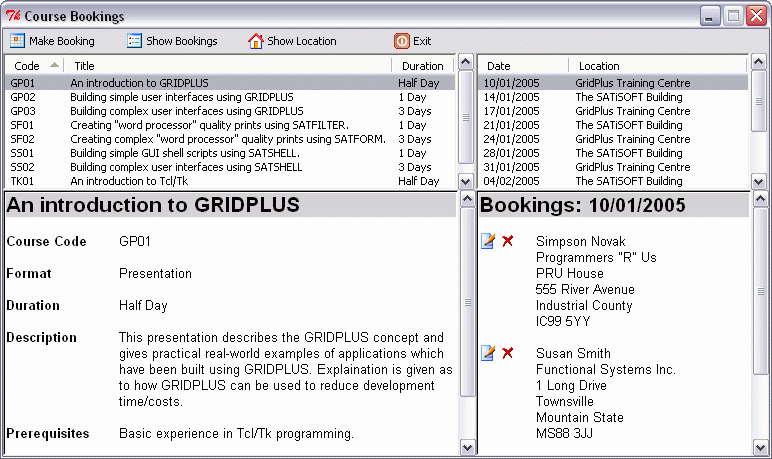
Task: Click the course details scrollbar thumb
Action: coord(467,302)
